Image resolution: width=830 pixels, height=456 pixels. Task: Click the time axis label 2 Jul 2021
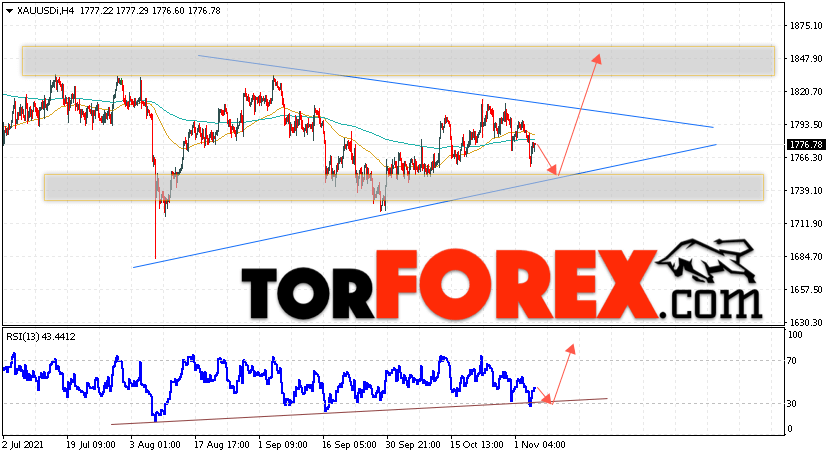click(x=23, y=444)
